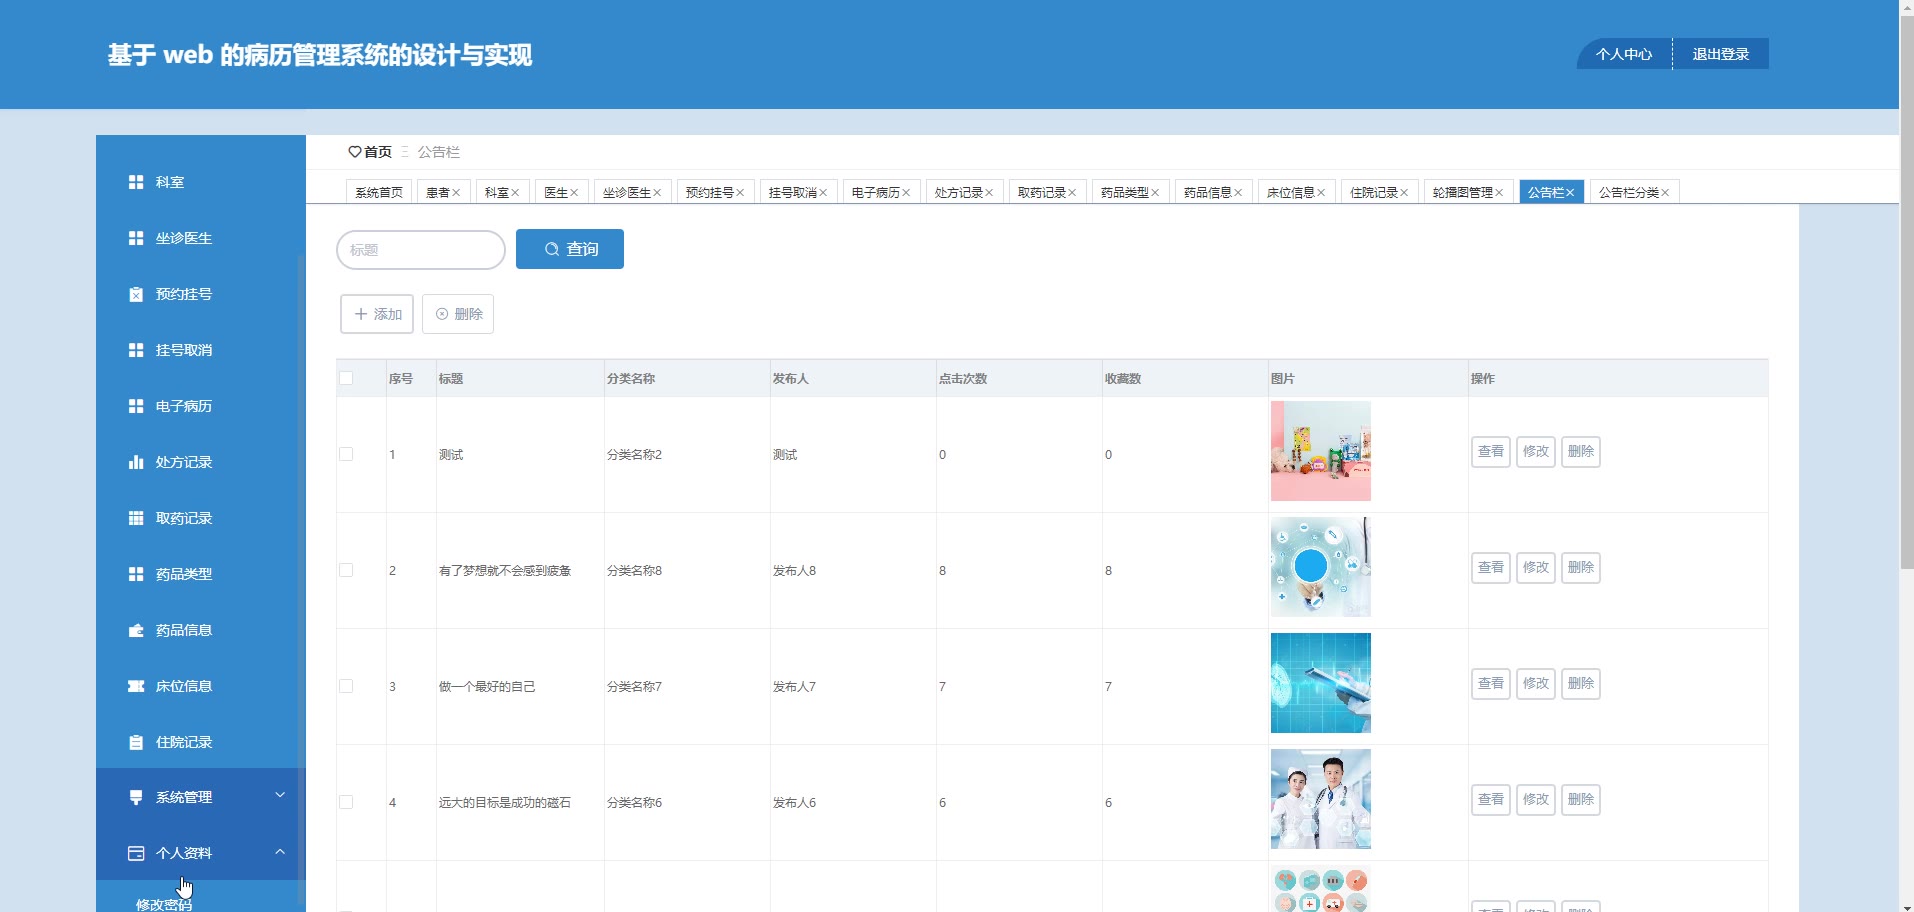Click the 标题 search input field
This screenshot has height=912, width=1914.
click(421, 250)
